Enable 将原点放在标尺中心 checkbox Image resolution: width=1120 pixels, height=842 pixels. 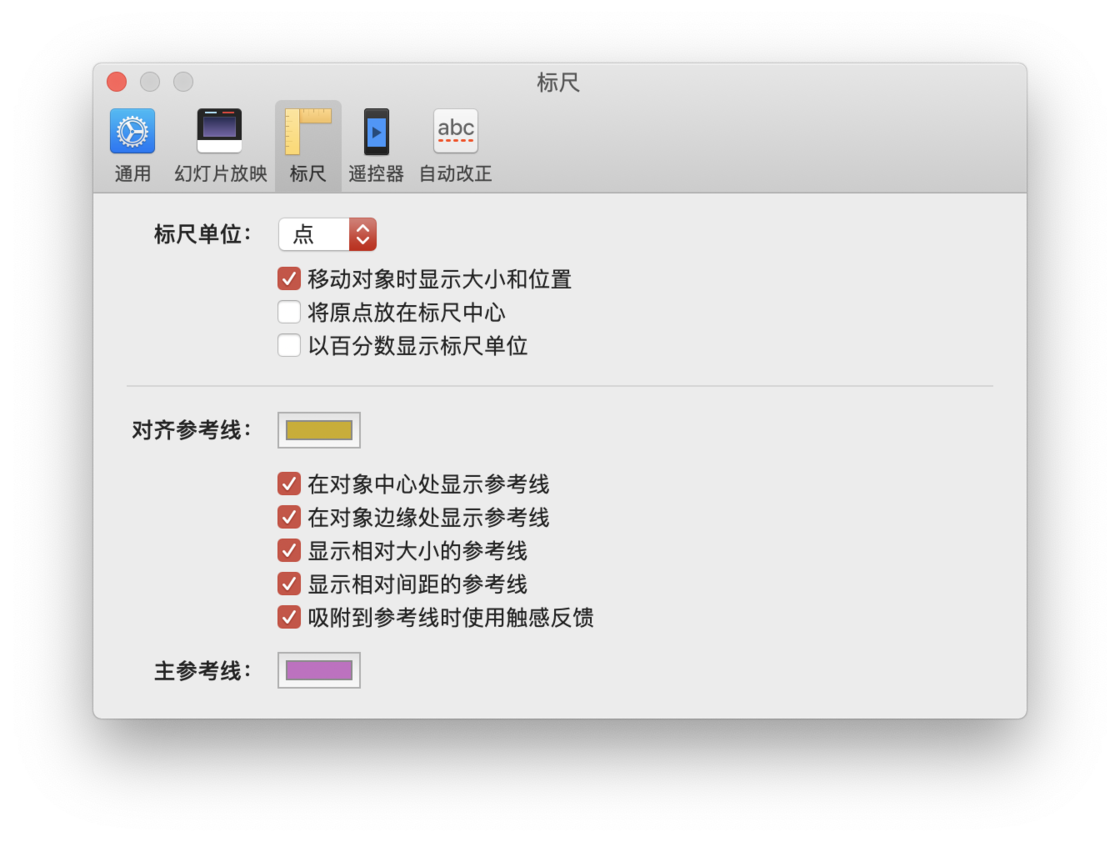tap(289, 312)
